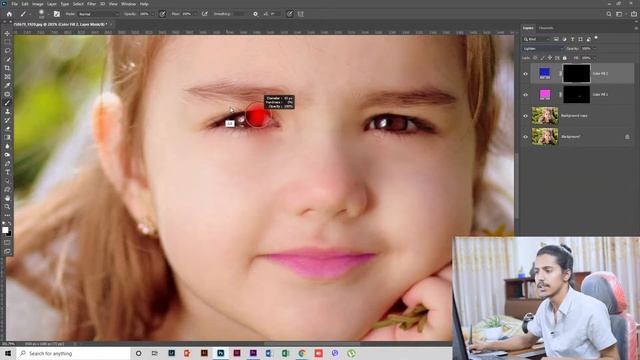Open the File menu
Screen dimensions: 640x360
15,4
